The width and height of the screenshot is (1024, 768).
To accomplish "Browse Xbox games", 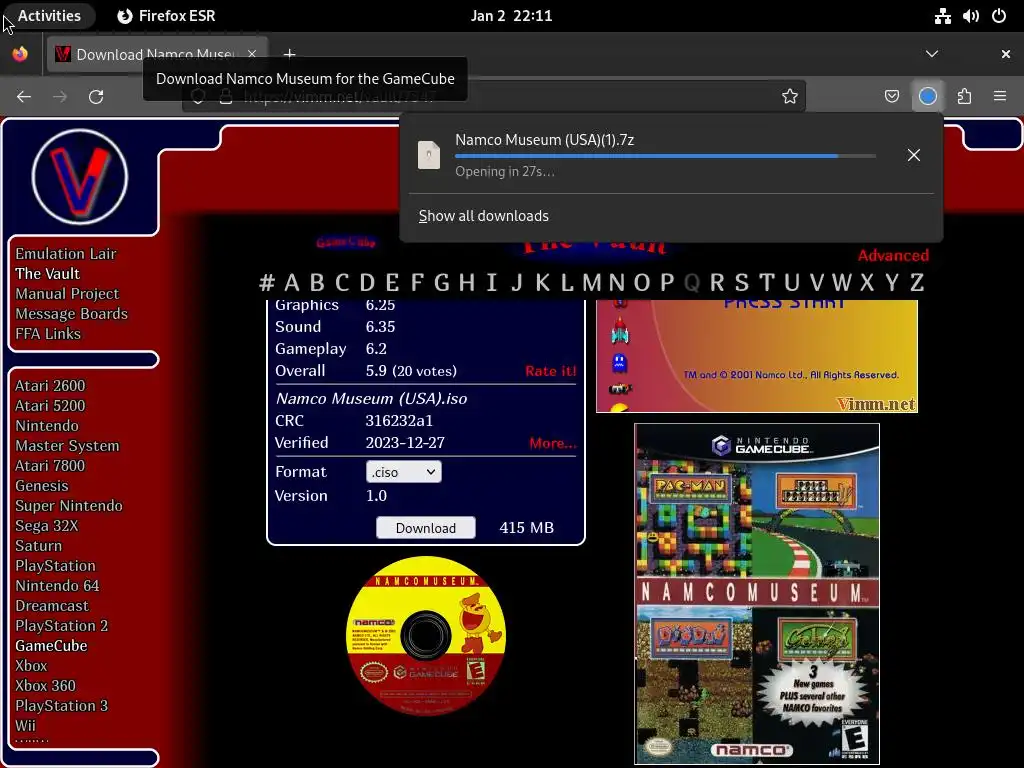I will point(31,666).
